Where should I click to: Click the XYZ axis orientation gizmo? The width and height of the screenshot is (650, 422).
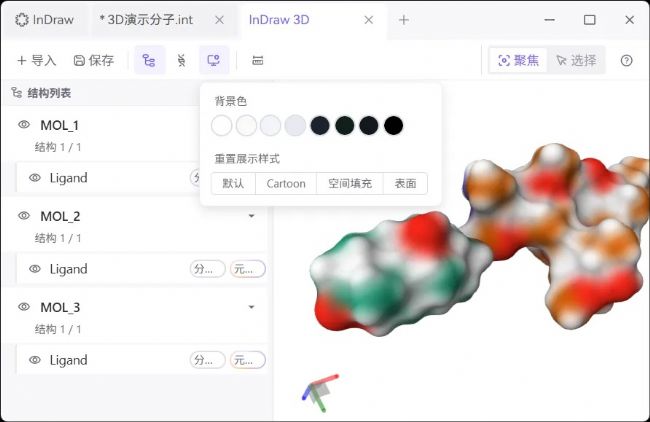pyautogui.click(x=319, y=391)
